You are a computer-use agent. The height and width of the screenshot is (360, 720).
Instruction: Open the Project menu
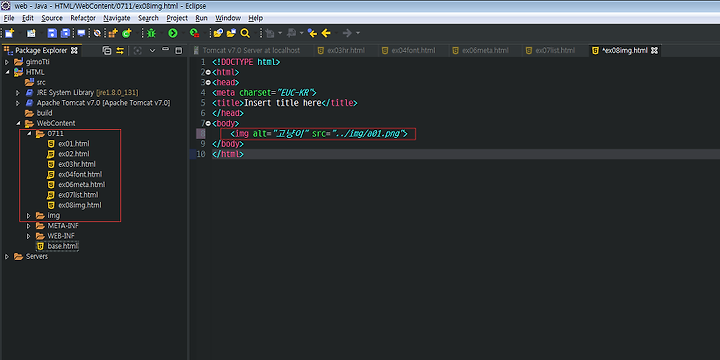tap(177, 18)
